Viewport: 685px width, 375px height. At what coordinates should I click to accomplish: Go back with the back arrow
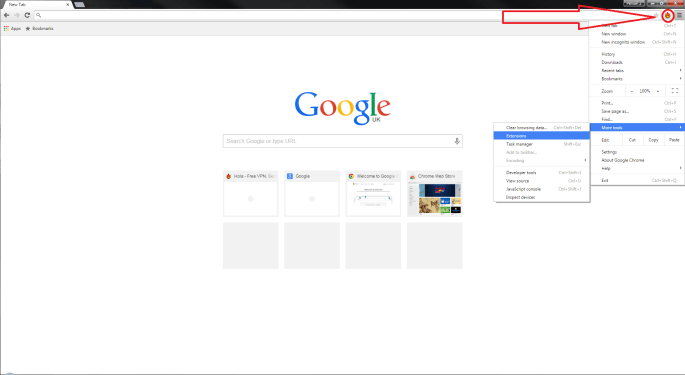[x=7, y=15]
